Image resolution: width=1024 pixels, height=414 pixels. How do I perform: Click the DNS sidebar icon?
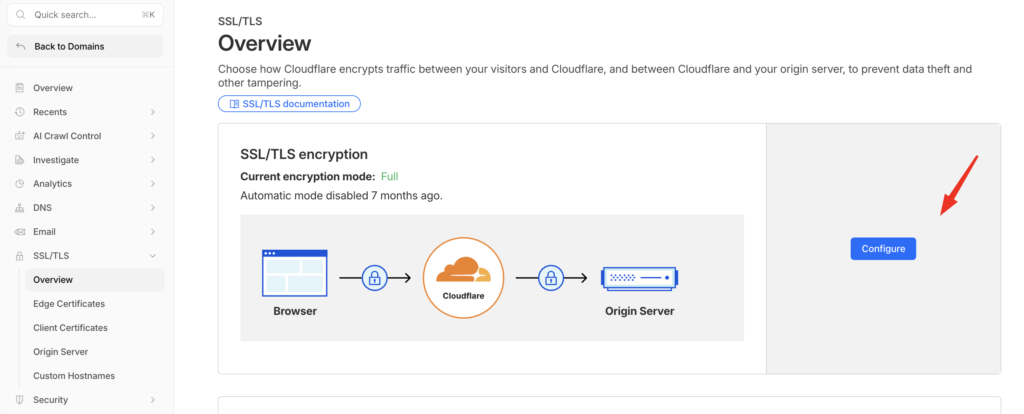click(x=20, y=208)
